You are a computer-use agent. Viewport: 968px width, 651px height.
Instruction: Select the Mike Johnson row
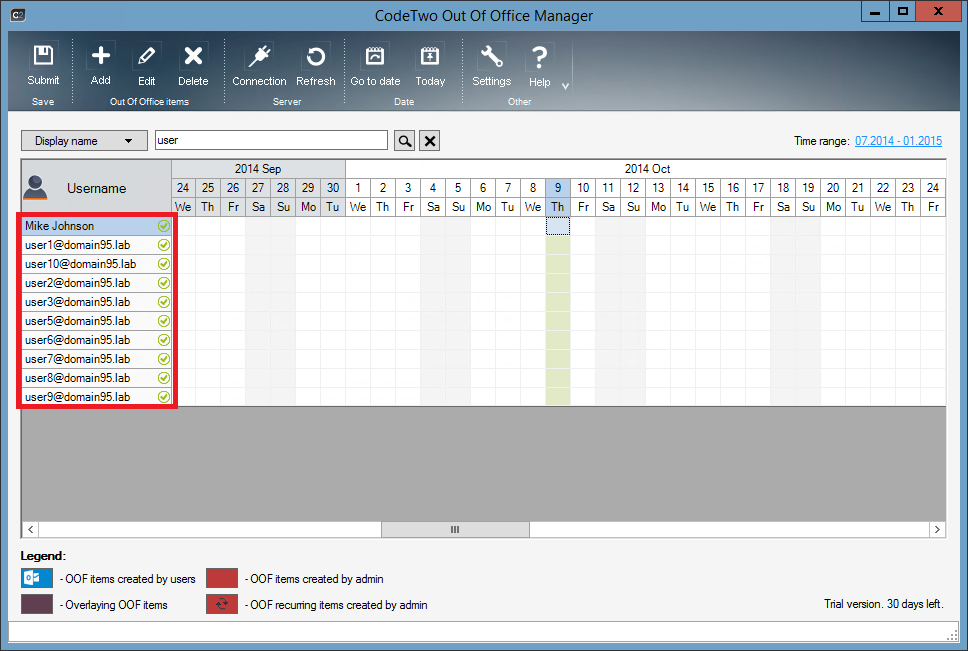96,226
